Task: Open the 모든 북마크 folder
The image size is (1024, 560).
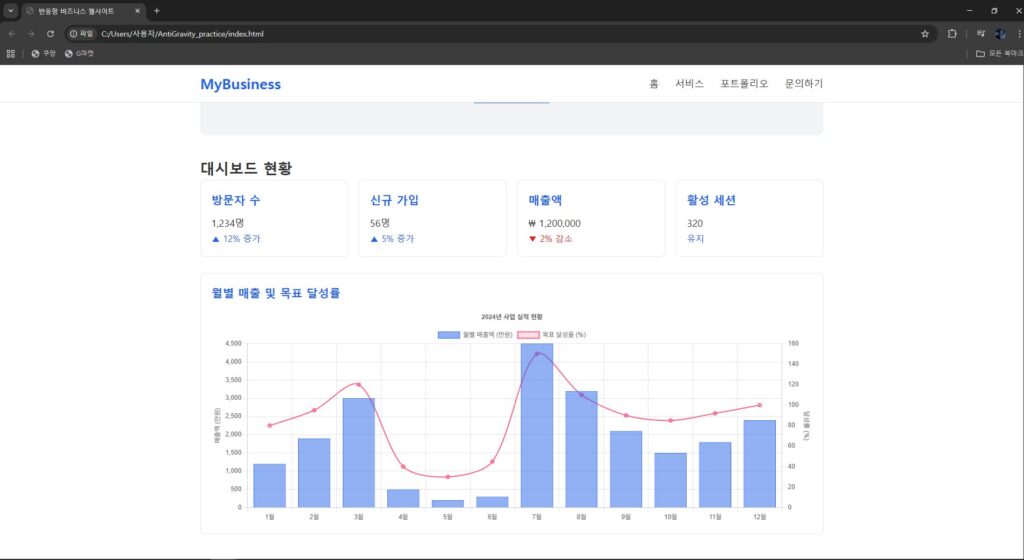Action: pos(999,54)
